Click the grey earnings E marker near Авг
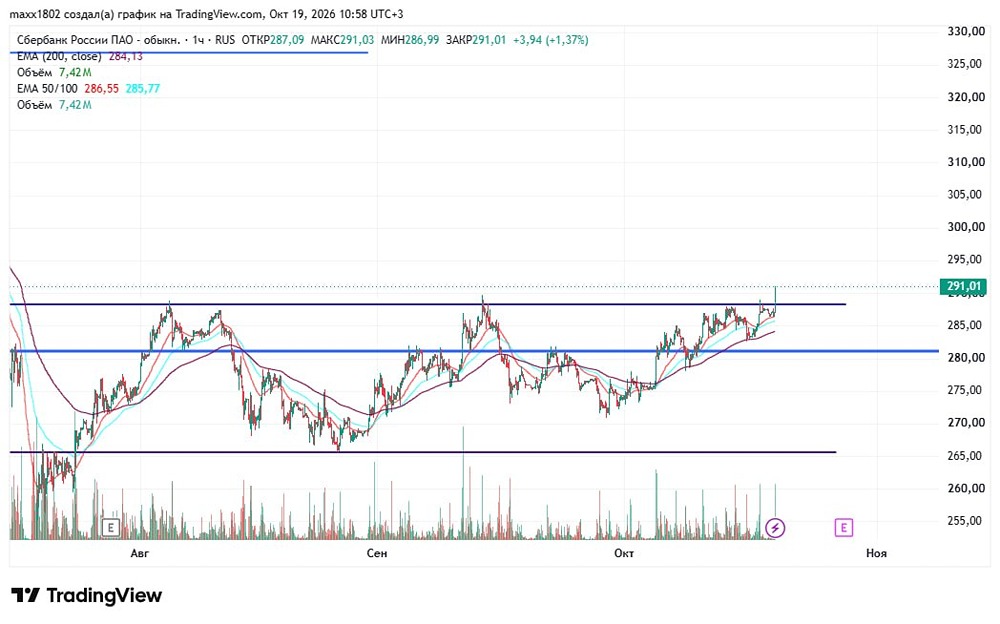This screenshot has width=1000, height=624. [111, 528]
